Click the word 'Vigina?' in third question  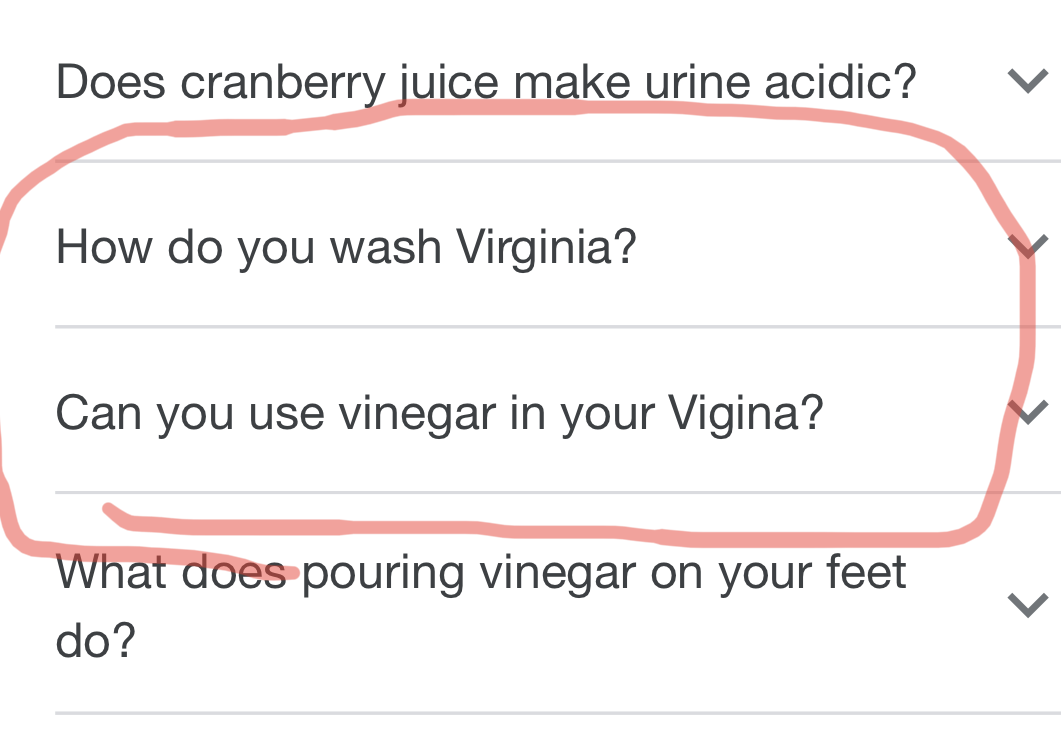click(x=746, y=413)
